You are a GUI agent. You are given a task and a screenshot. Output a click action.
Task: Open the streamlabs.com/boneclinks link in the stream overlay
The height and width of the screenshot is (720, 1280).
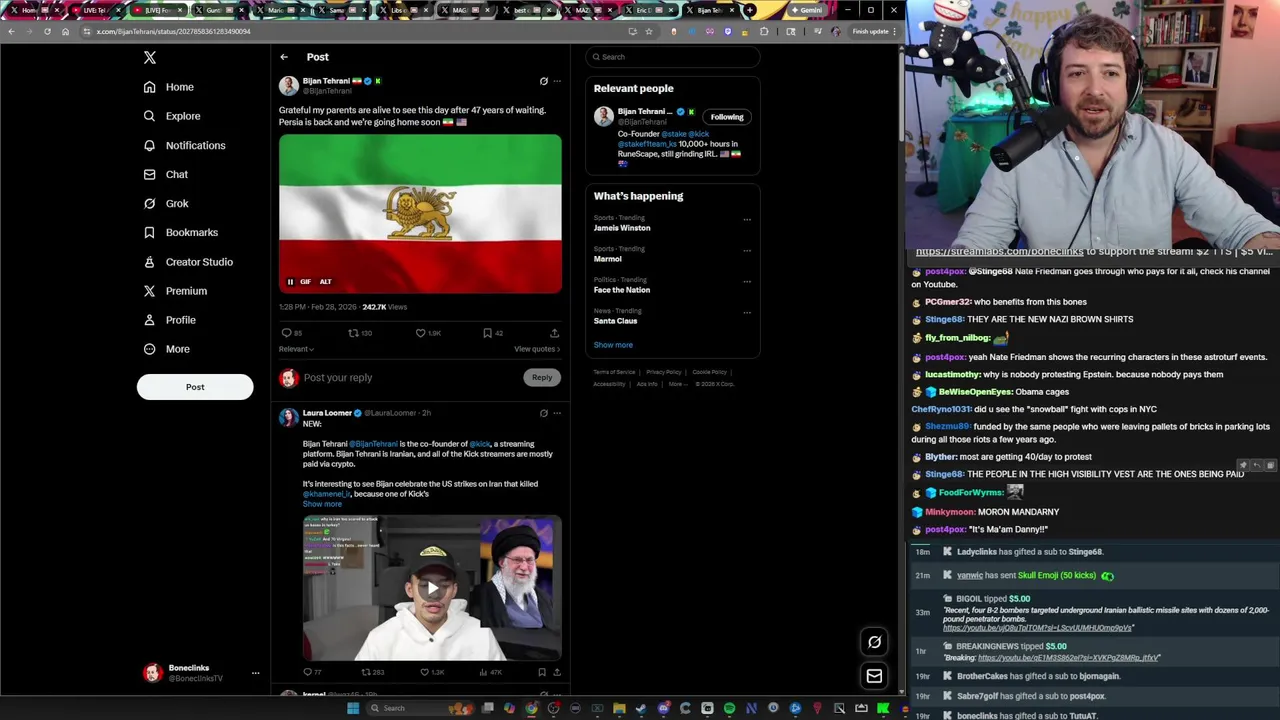pyautogui.click(x=999, y=252)
